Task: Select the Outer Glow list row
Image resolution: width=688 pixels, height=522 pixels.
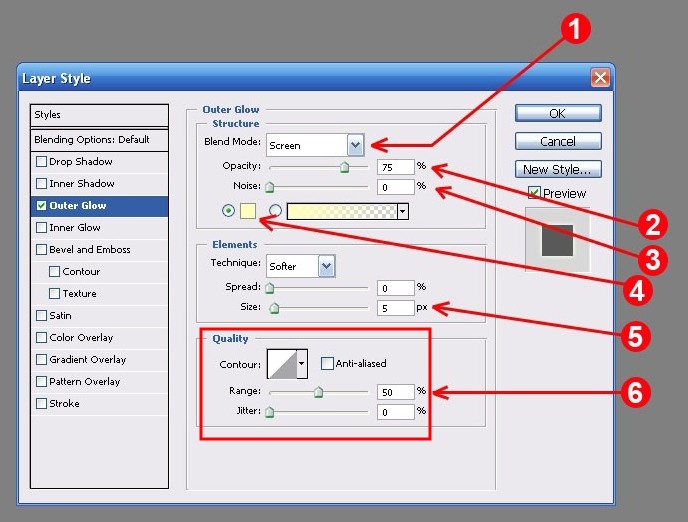Action: (99, 206)
